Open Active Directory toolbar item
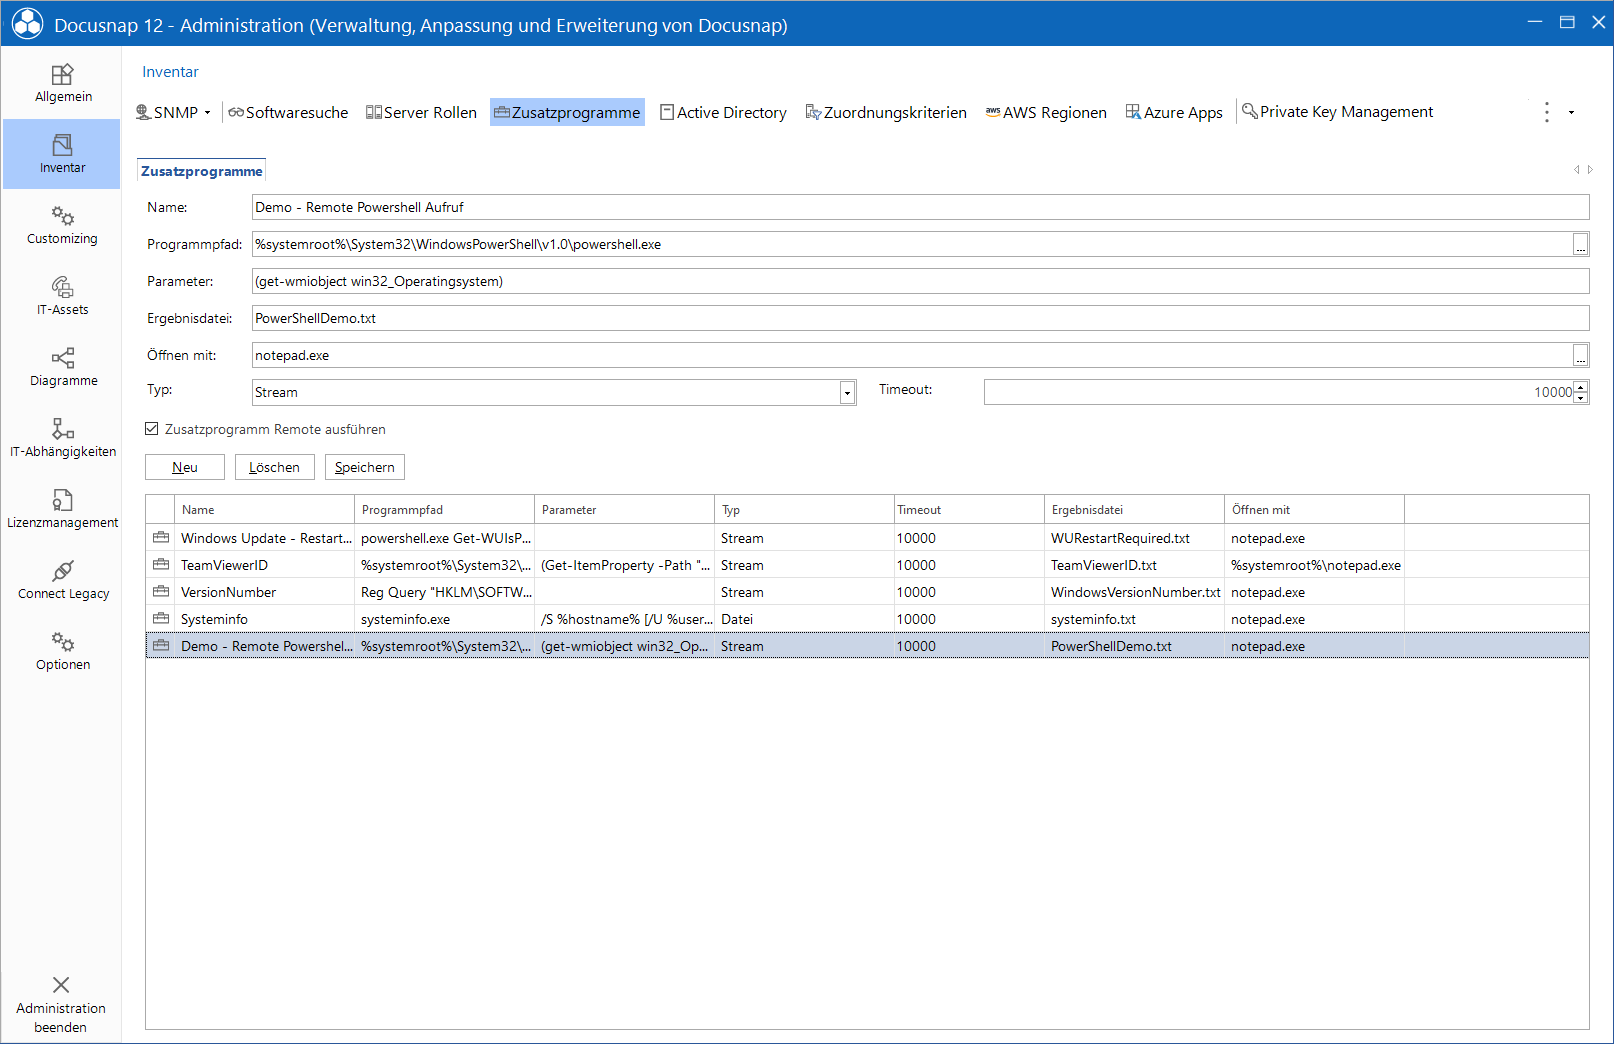Image resolution: width=1614 pixels, height=1044 pixels. (x=723, y=112)
